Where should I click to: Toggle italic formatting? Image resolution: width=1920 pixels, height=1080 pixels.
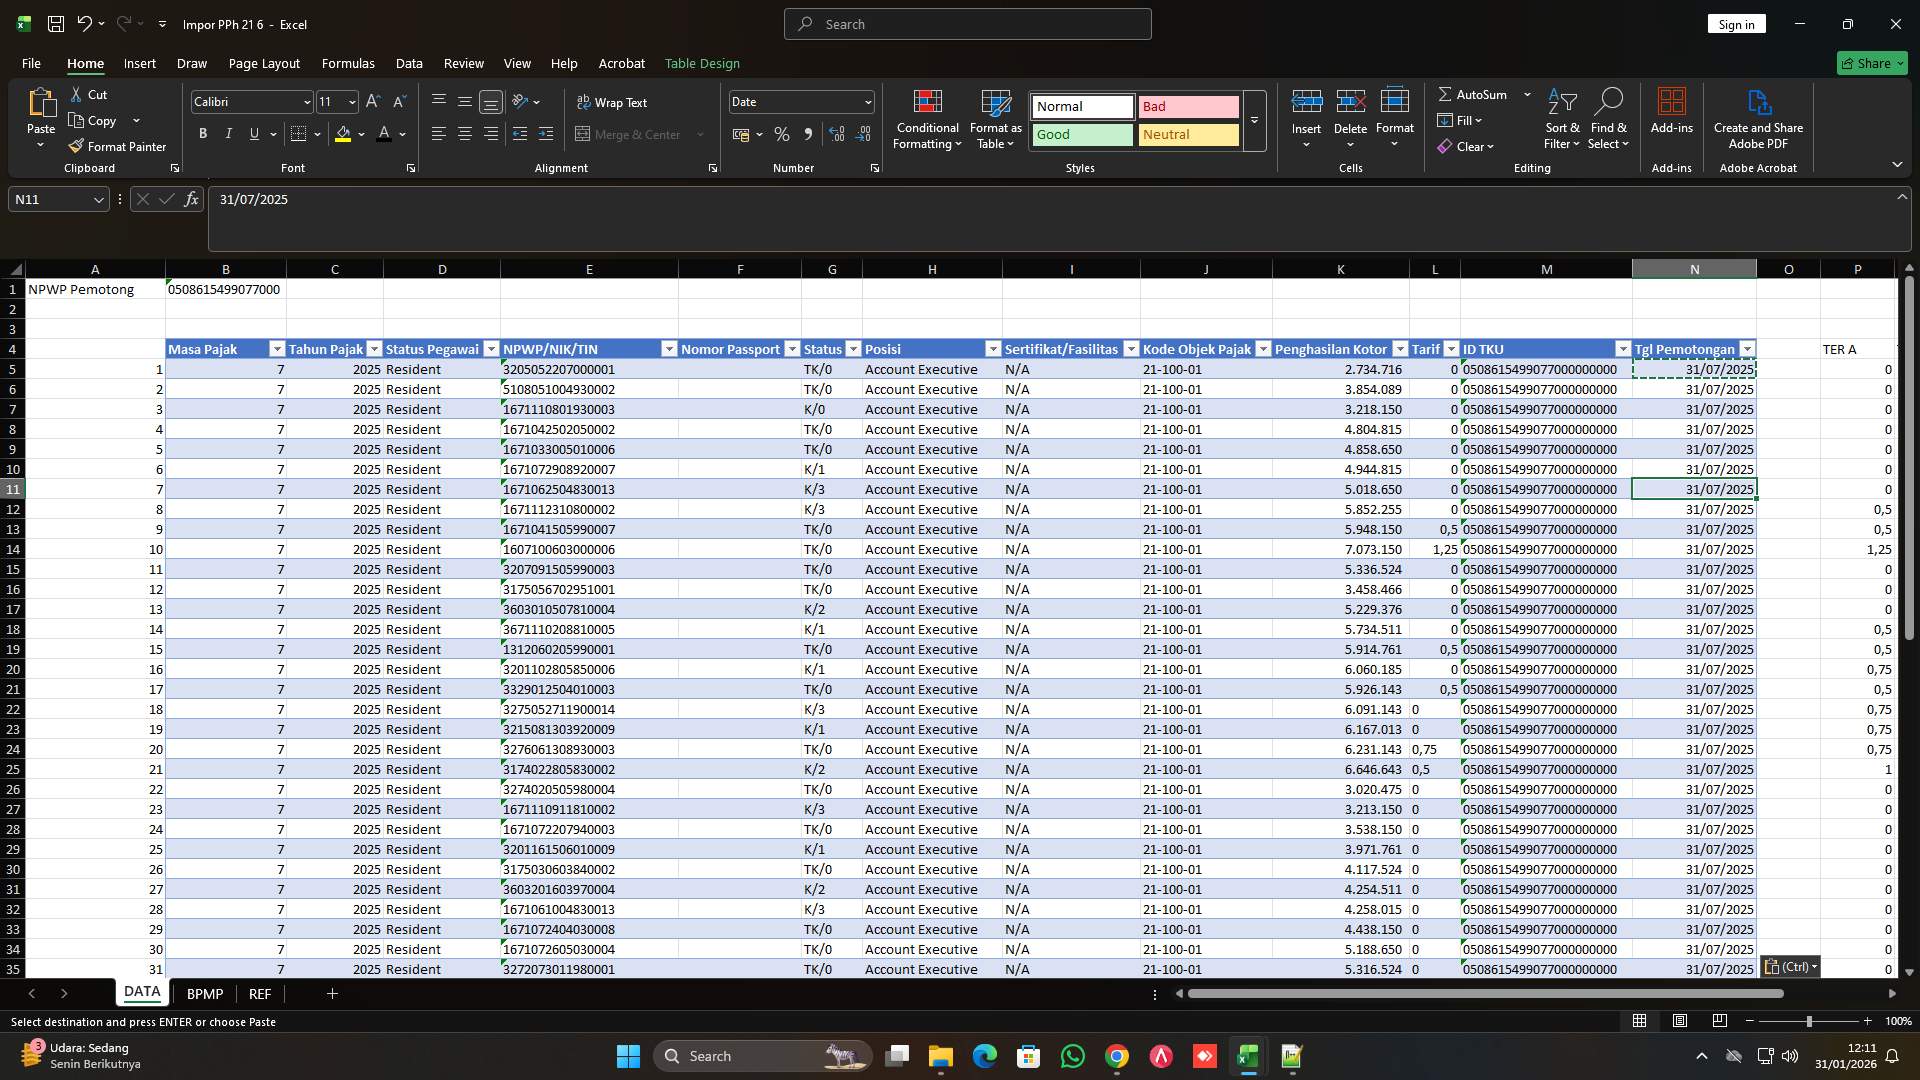point(228,133)
